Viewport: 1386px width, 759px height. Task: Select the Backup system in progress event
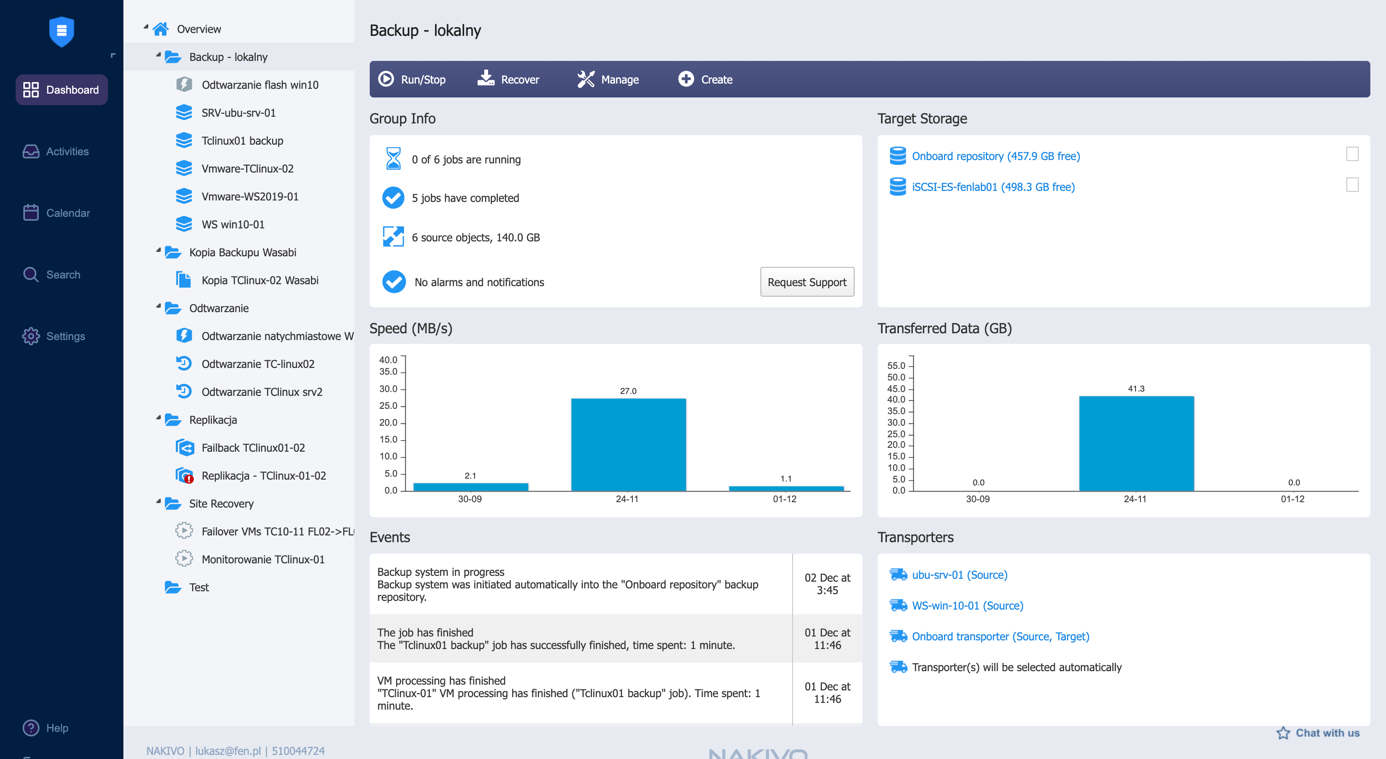(x=615, y=584)
